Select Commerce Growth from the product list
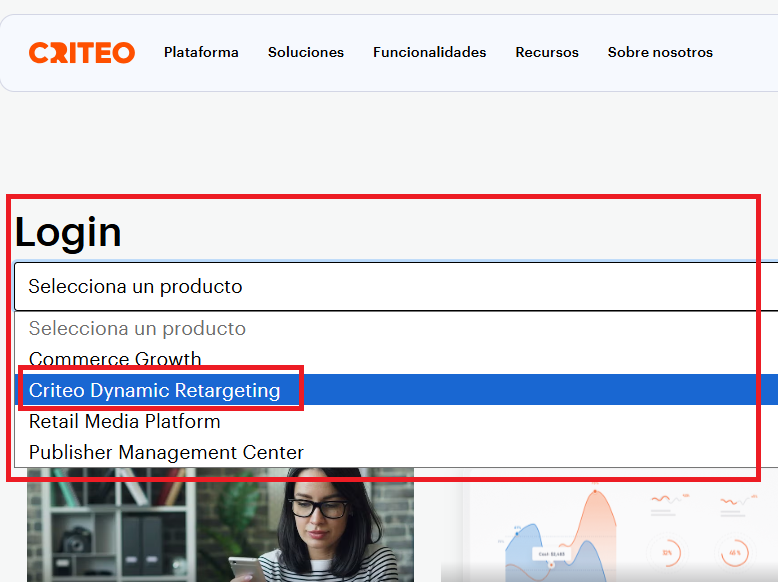The height and width of the screenshot is (582, 778). tap(396, 359)
